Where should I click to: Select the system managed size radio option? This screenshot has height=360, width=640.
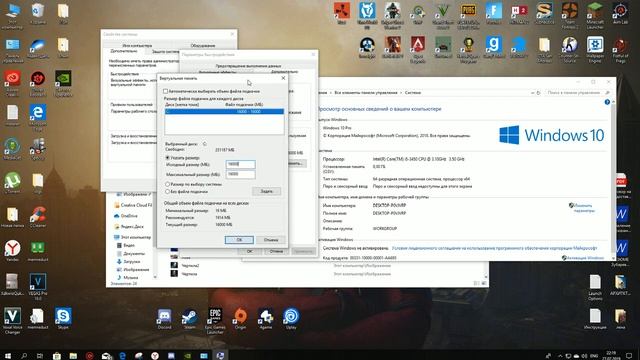[167, 184]
